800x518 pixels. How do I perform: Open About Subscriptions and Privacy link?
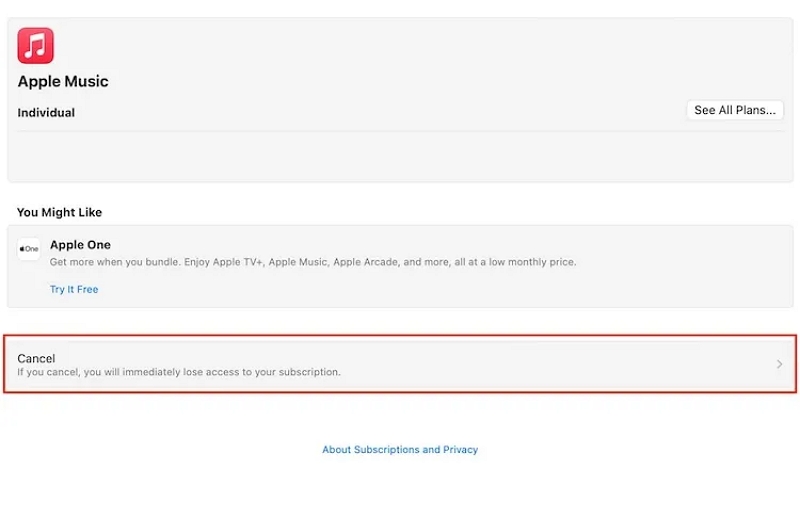[400, 450]
